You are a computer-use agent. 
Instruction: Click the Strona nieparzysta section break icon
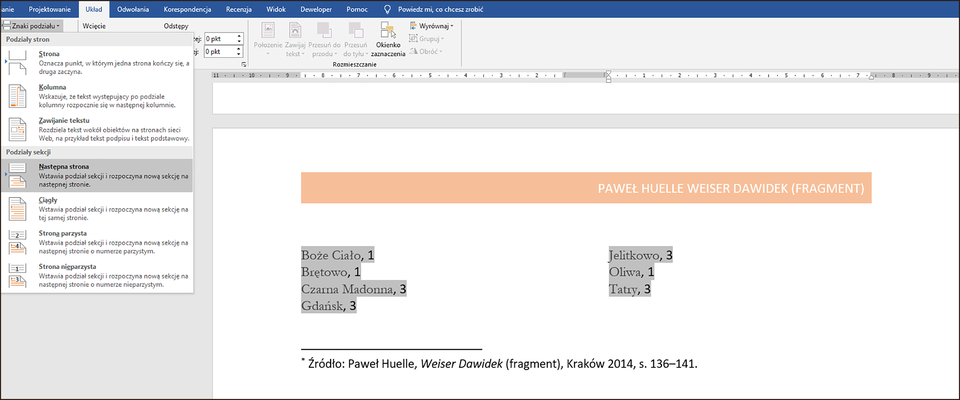click(19, 273)
